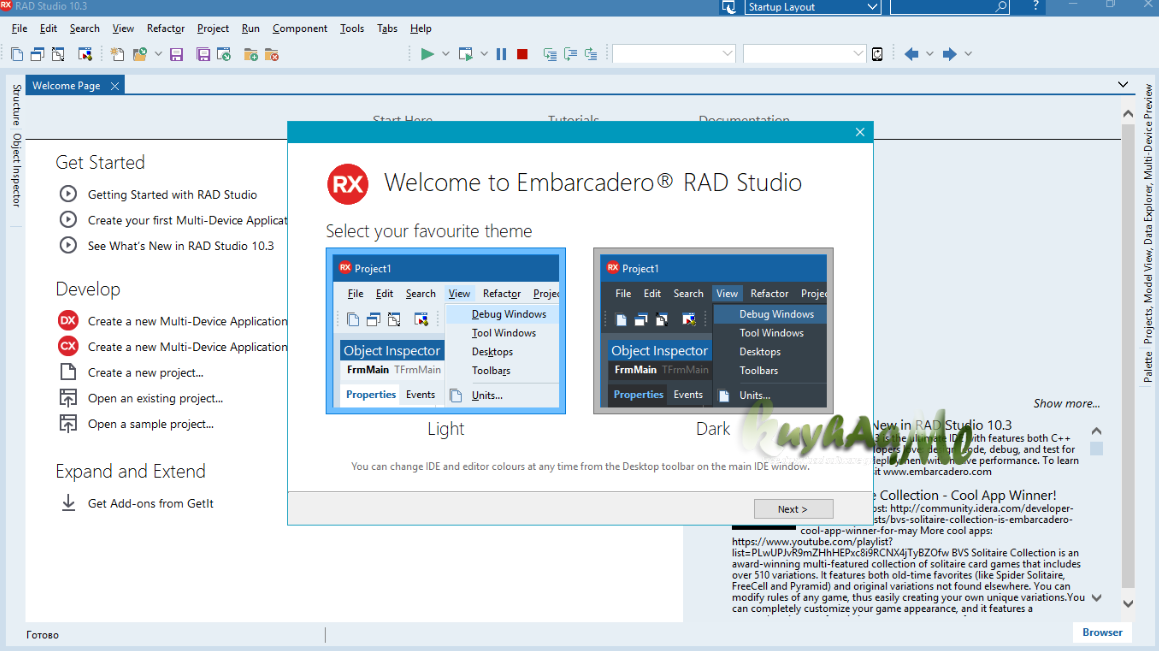
Task: Select the Welcome Page tab
Action: pyautogui.click(x=66, y=85)
